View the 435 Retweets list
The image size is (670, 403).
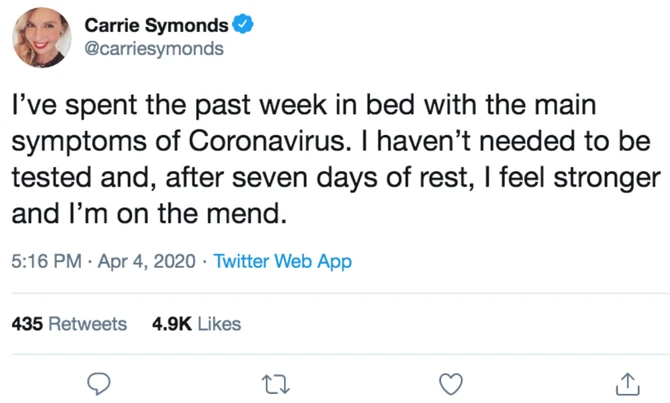coord(69,324)
